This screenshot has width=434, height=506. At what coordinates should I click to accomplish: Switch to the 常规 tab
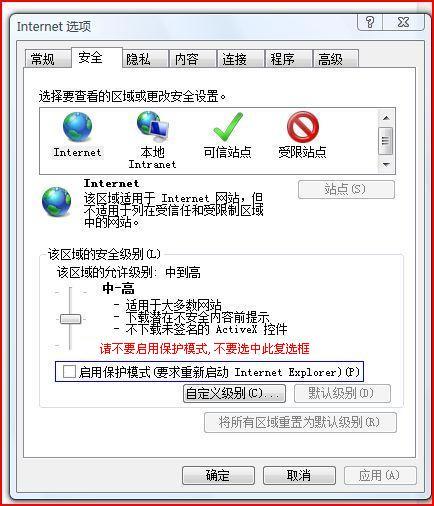(43, 59)
